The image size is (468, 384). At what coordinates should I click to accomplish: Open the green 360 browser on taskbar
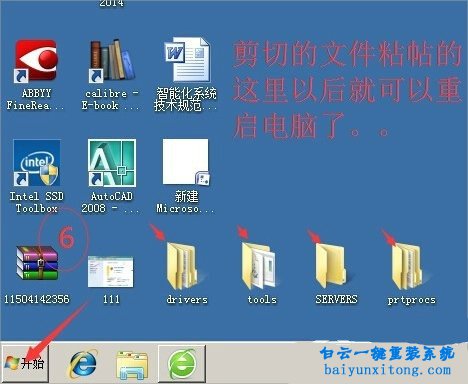tap(182, 364)
